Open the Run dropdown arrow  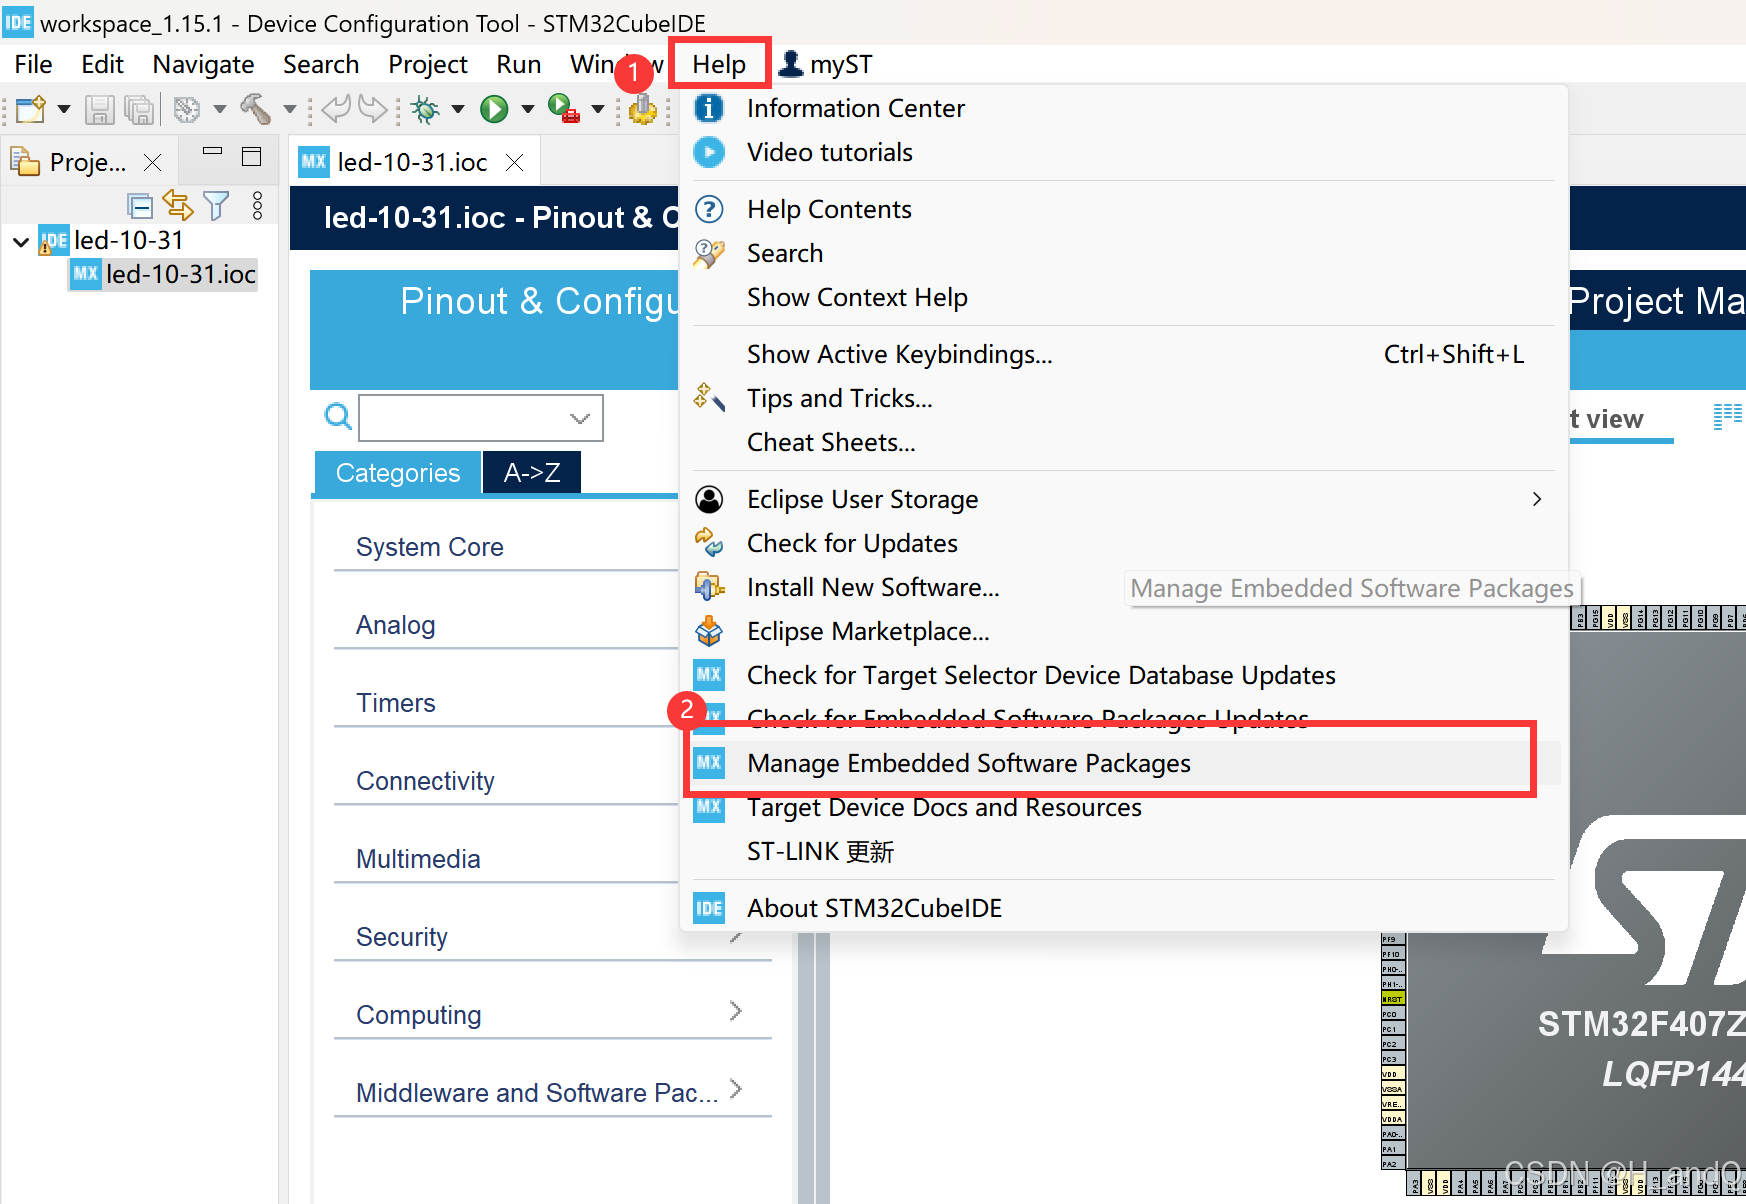(527, 109)
